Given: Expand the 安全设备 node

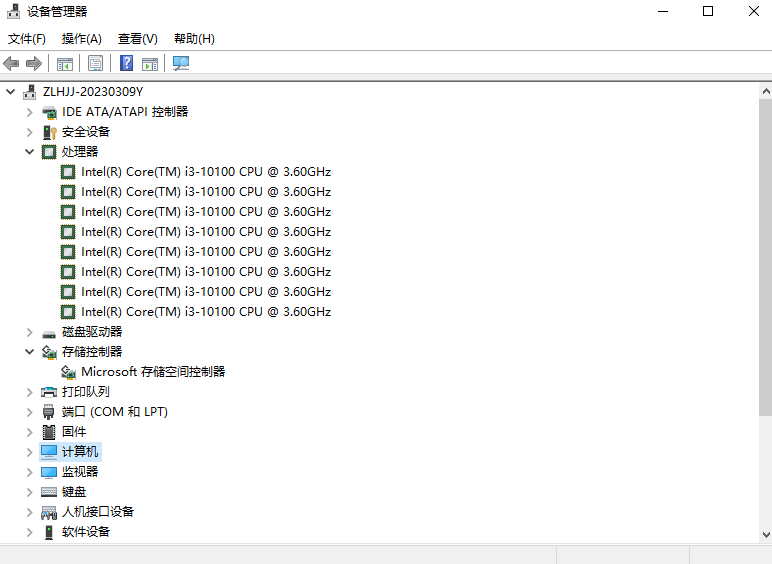Looking at the screenshot, I should (x=30, y=132).
